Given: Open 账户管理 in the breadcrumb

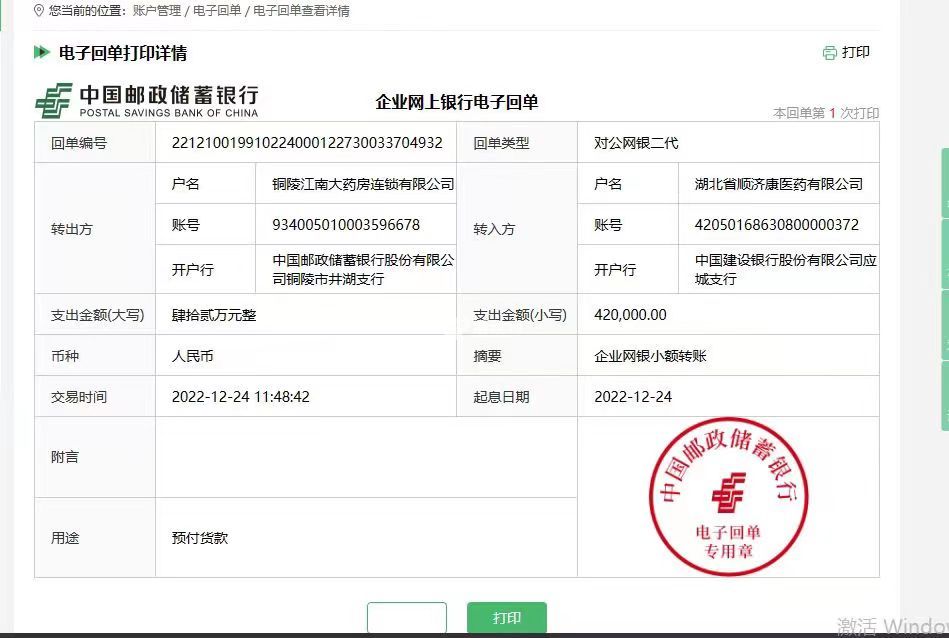Looking at the screenshot, I should (x=157, y=11).
